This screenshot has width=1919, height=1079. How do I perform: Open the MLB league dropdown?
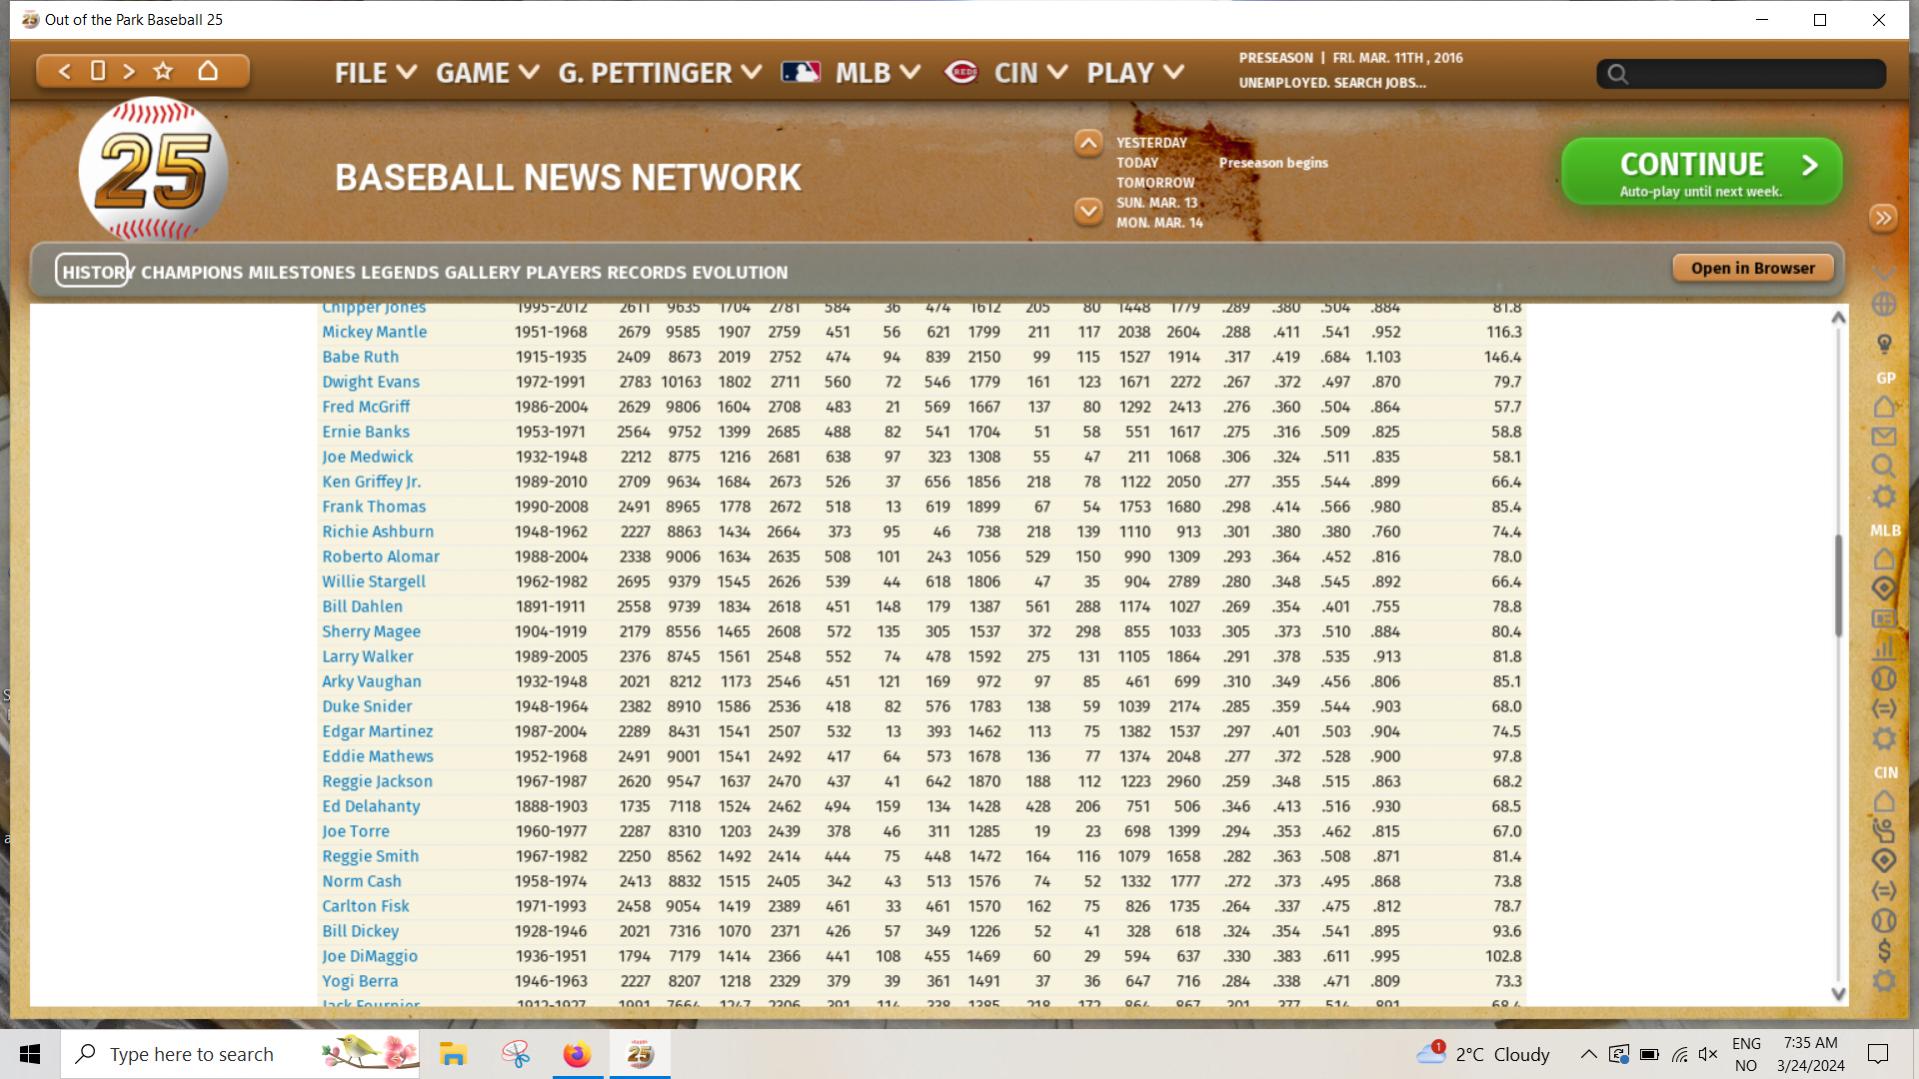click(x=876, y=73)
